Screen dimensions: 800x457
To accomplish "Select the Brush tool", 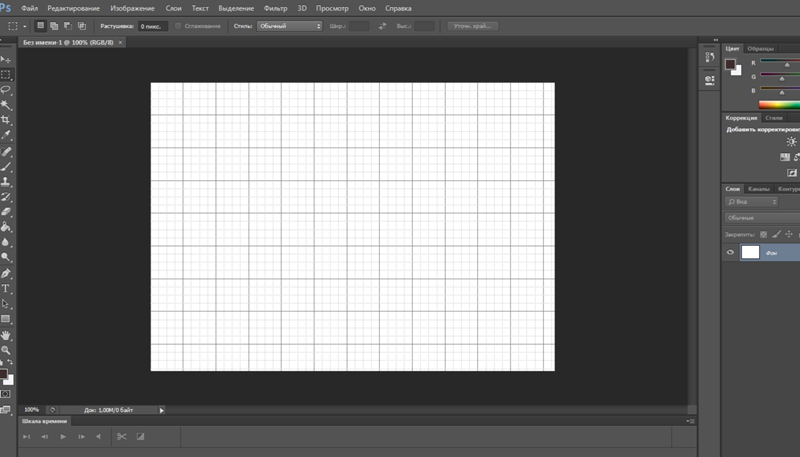I will click(6, 167).
